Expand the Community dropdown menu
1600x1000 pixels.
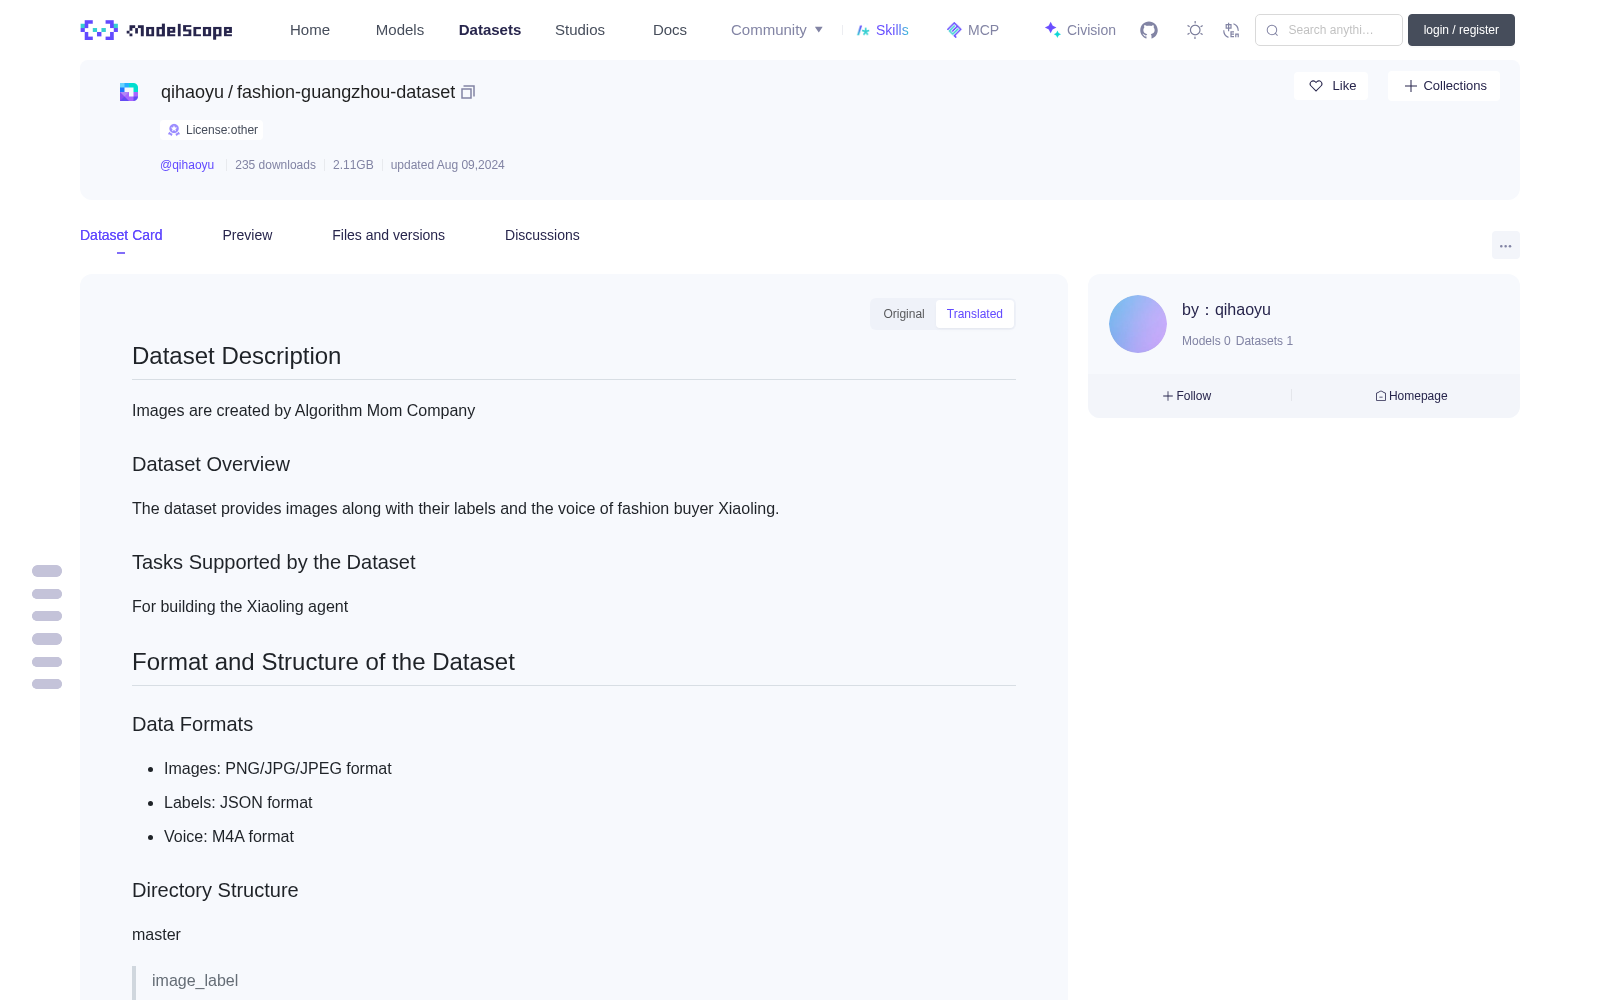coord(777,30)
